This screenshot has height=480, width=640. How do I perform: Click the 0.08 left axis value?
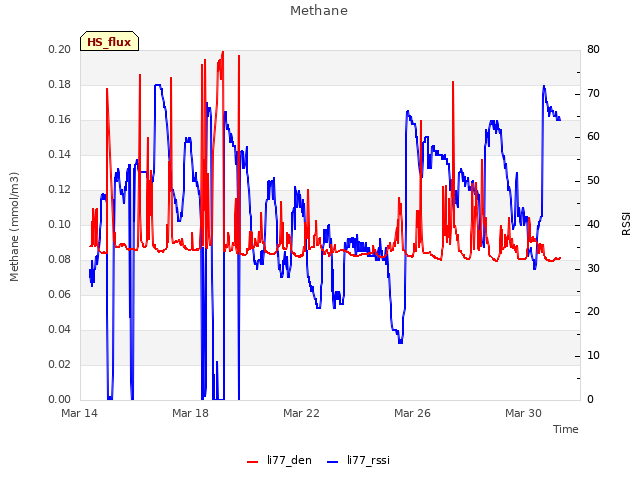59,260
